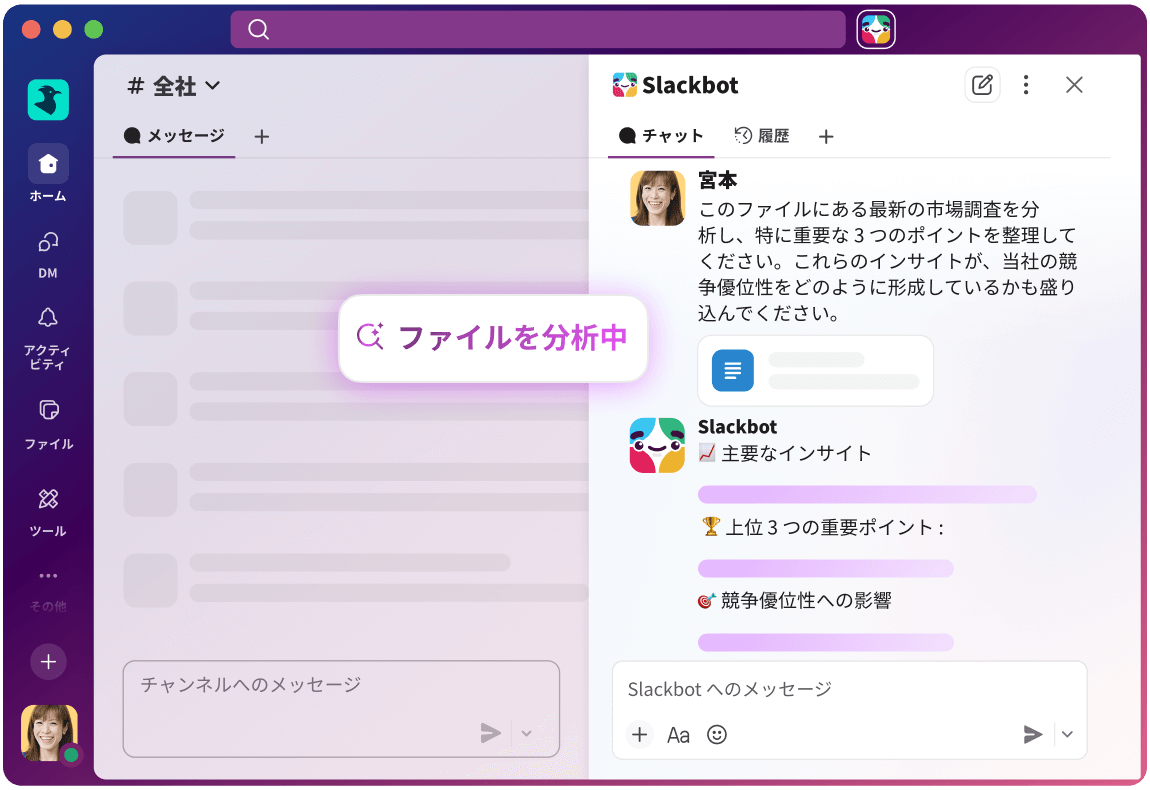Select the ツール icon in the sidebar
The width and height of the screenshot is (1150, 790).
click(x=48, y=498)
